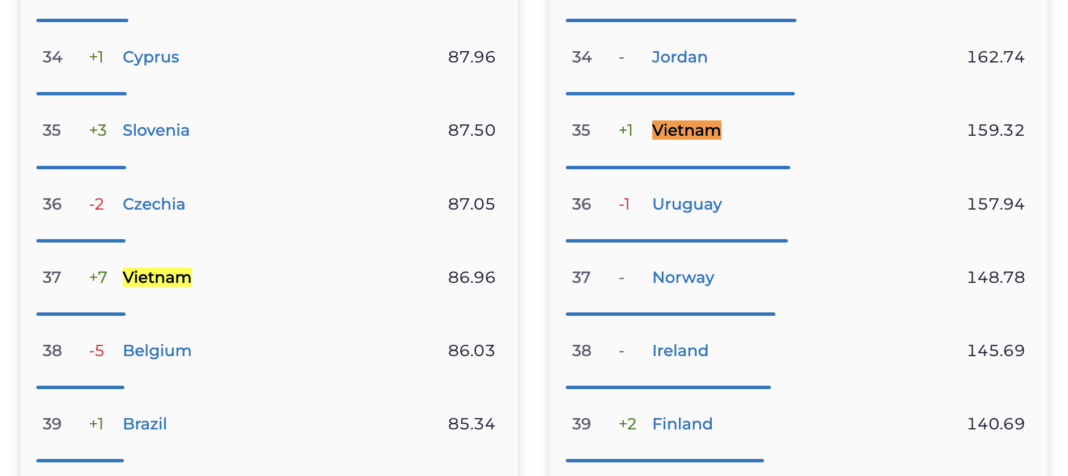Click Cyprus speed value 87.96
The width and height of the screenshot is (1068, 476).
(x=471, y=57)
